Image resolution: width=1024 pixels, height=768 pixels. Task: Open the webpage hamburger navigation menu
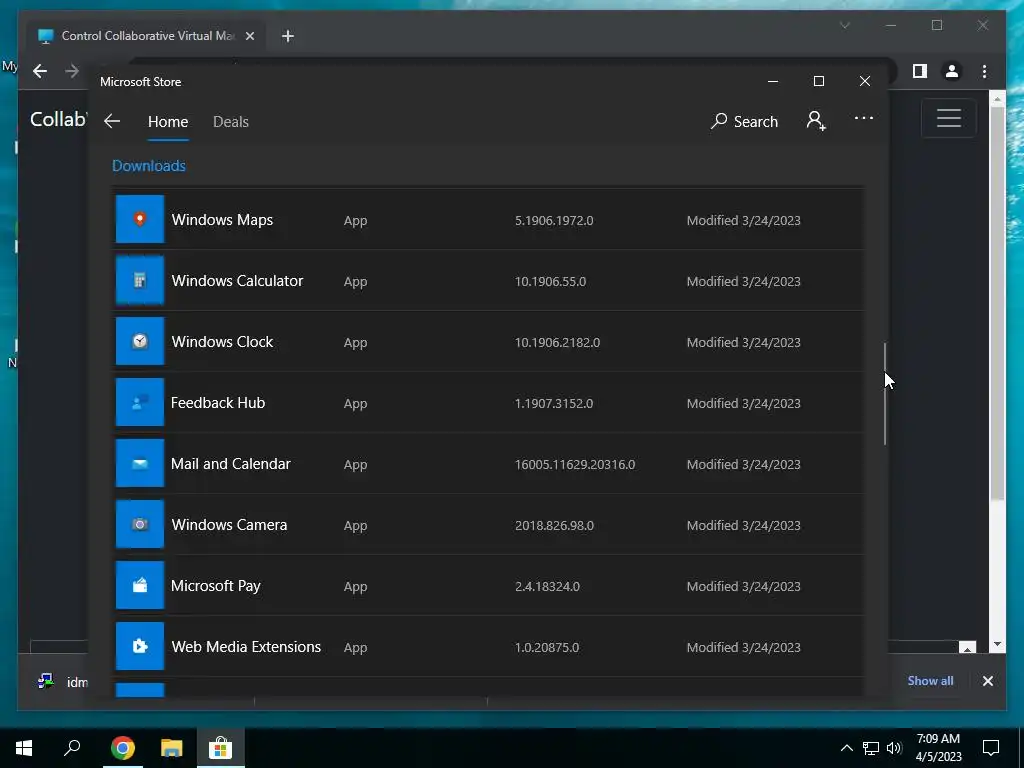(949, 118)
